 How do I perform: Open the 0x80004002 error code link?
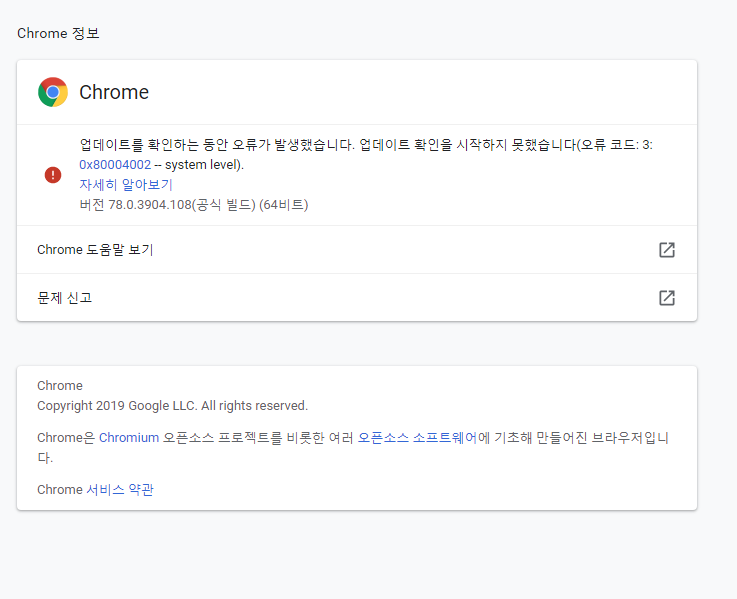point(115,165)
